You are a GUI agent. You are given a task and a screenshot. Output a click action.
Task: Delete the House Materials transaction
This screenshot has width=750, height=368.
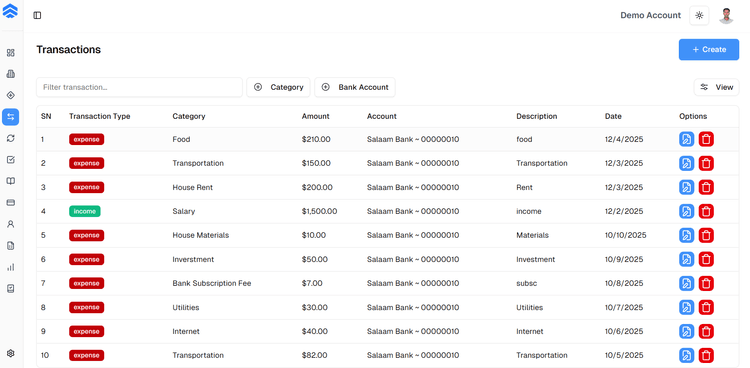706,235
